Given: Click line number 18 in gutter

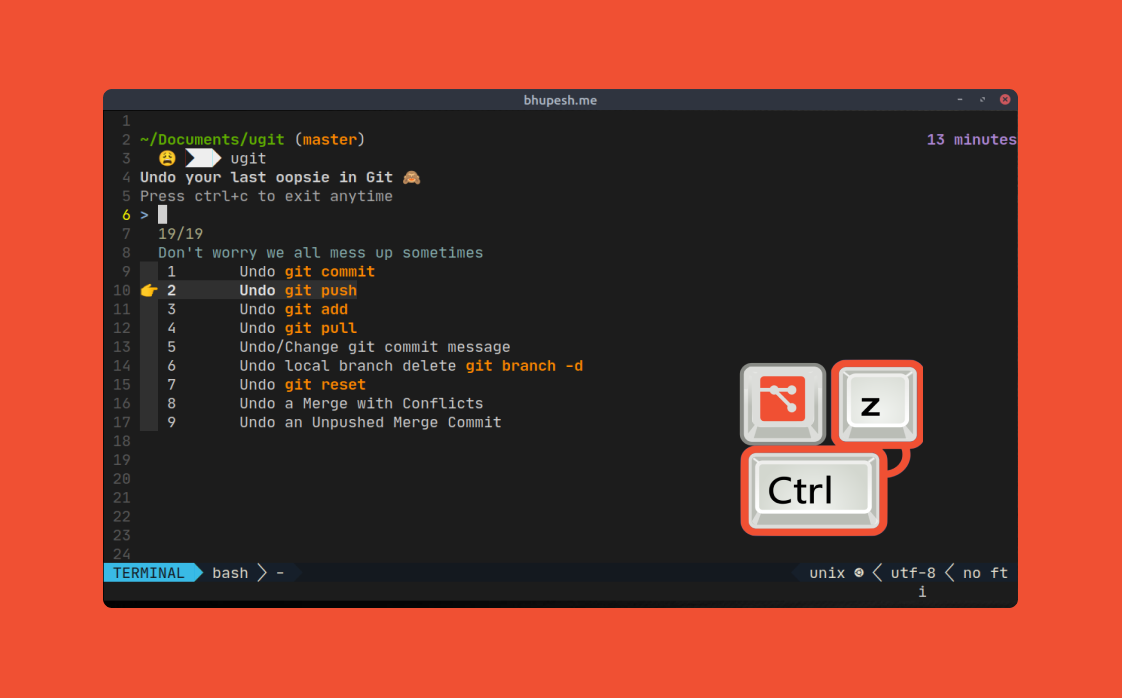Looking at the screenshot, I should point(122,441).
